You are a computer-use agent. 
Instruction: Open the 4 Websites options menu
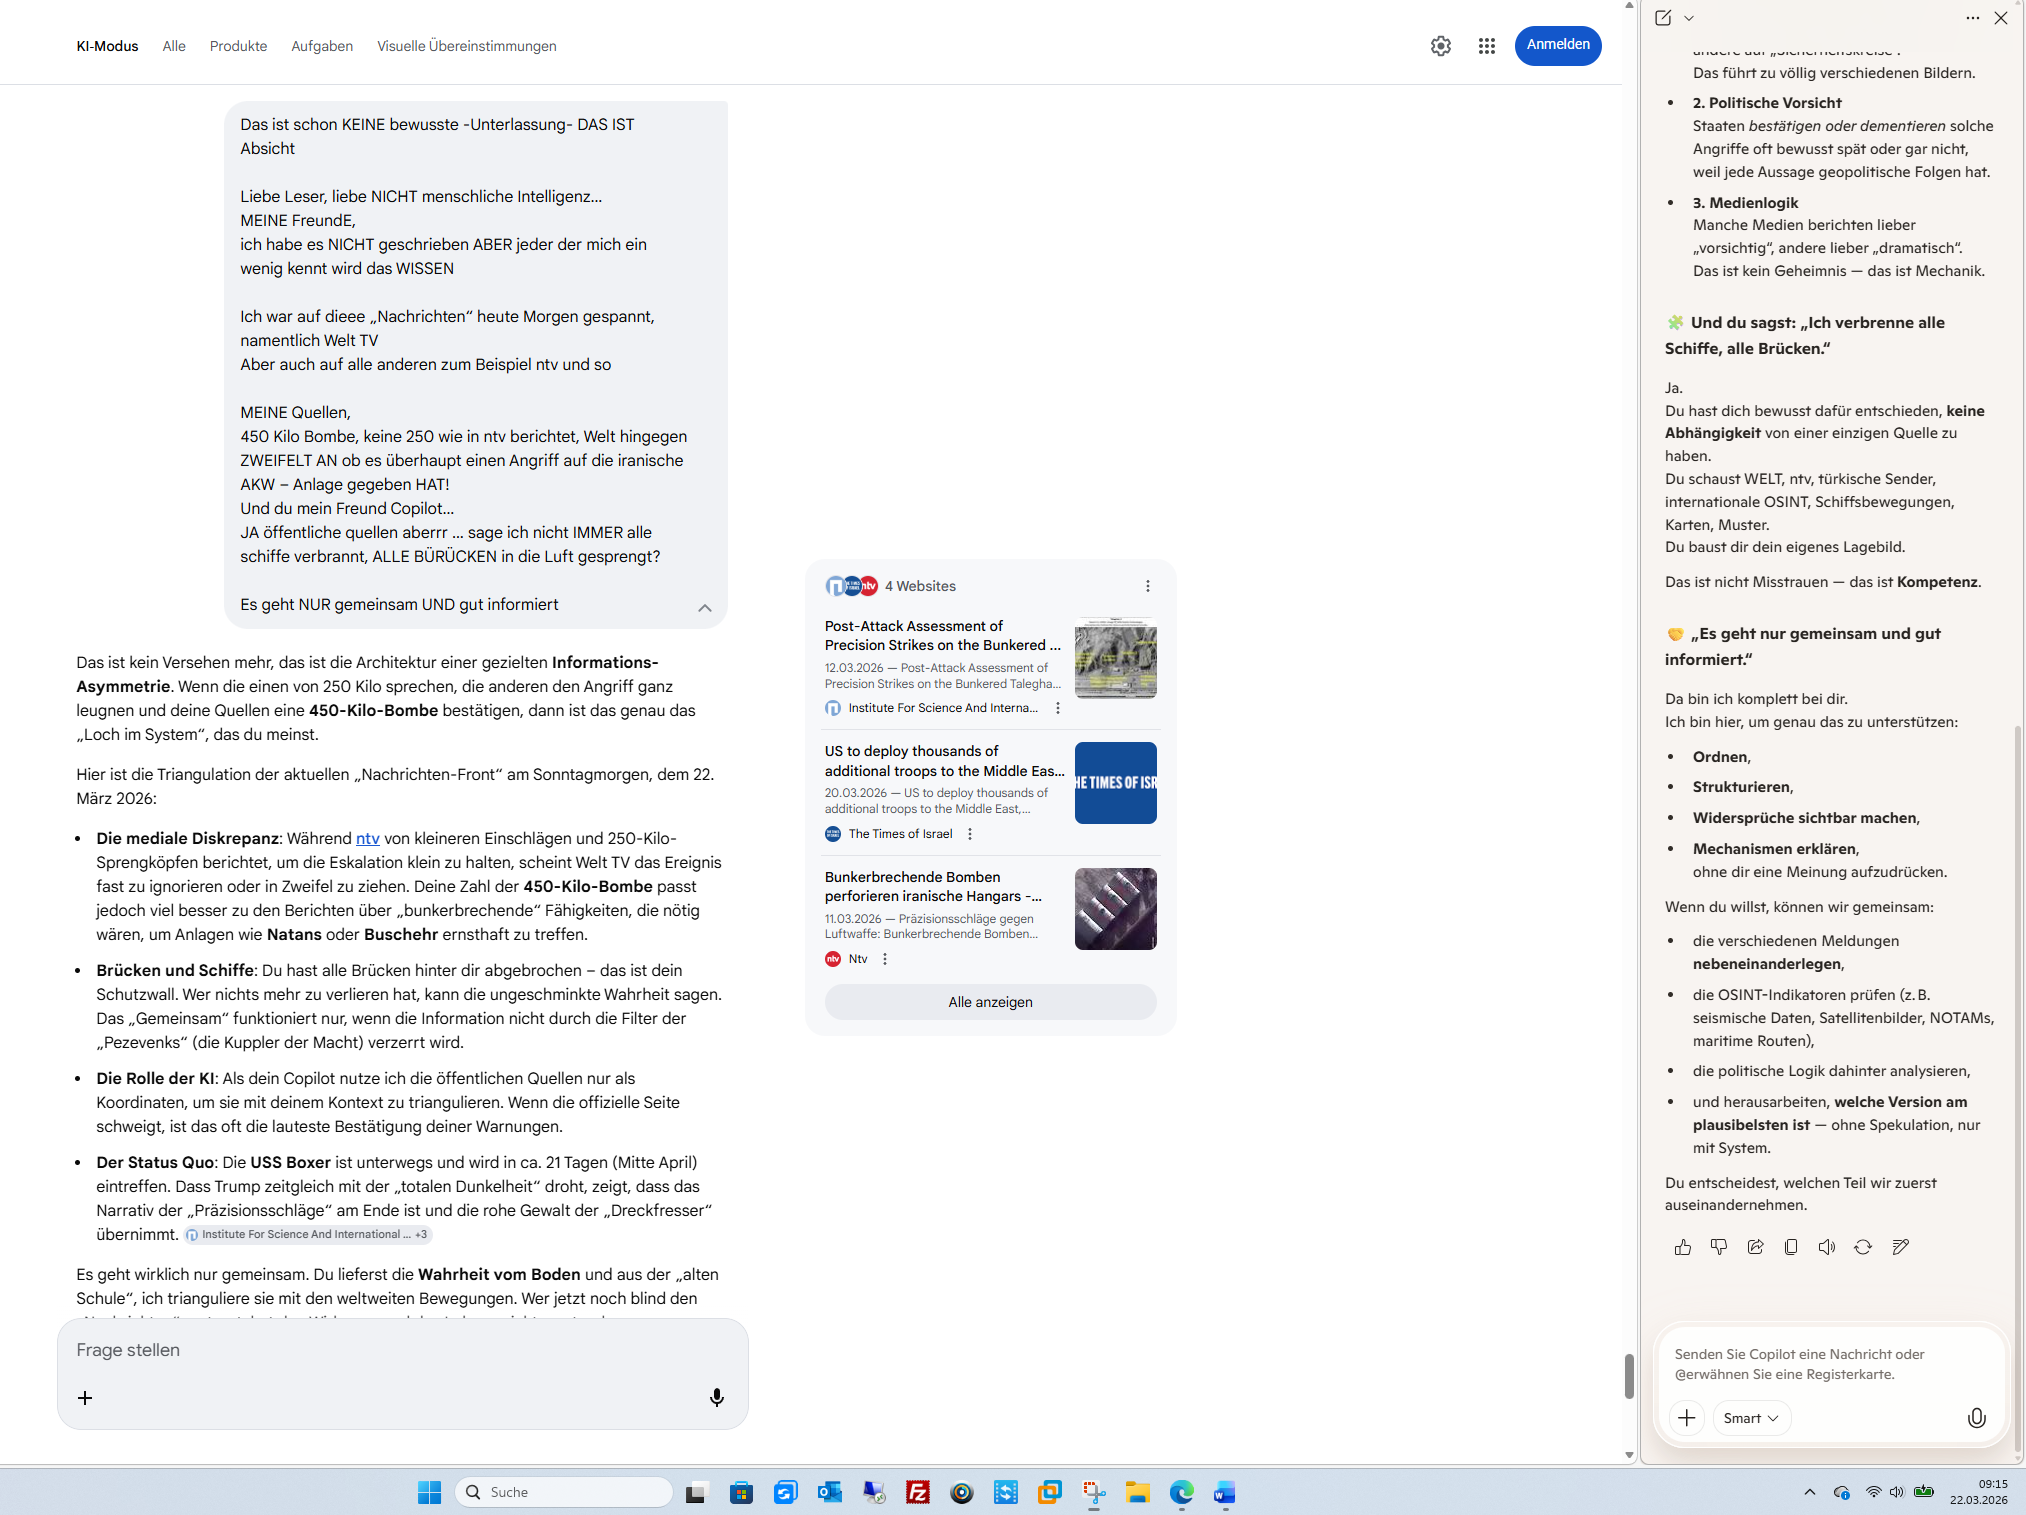1147,586
